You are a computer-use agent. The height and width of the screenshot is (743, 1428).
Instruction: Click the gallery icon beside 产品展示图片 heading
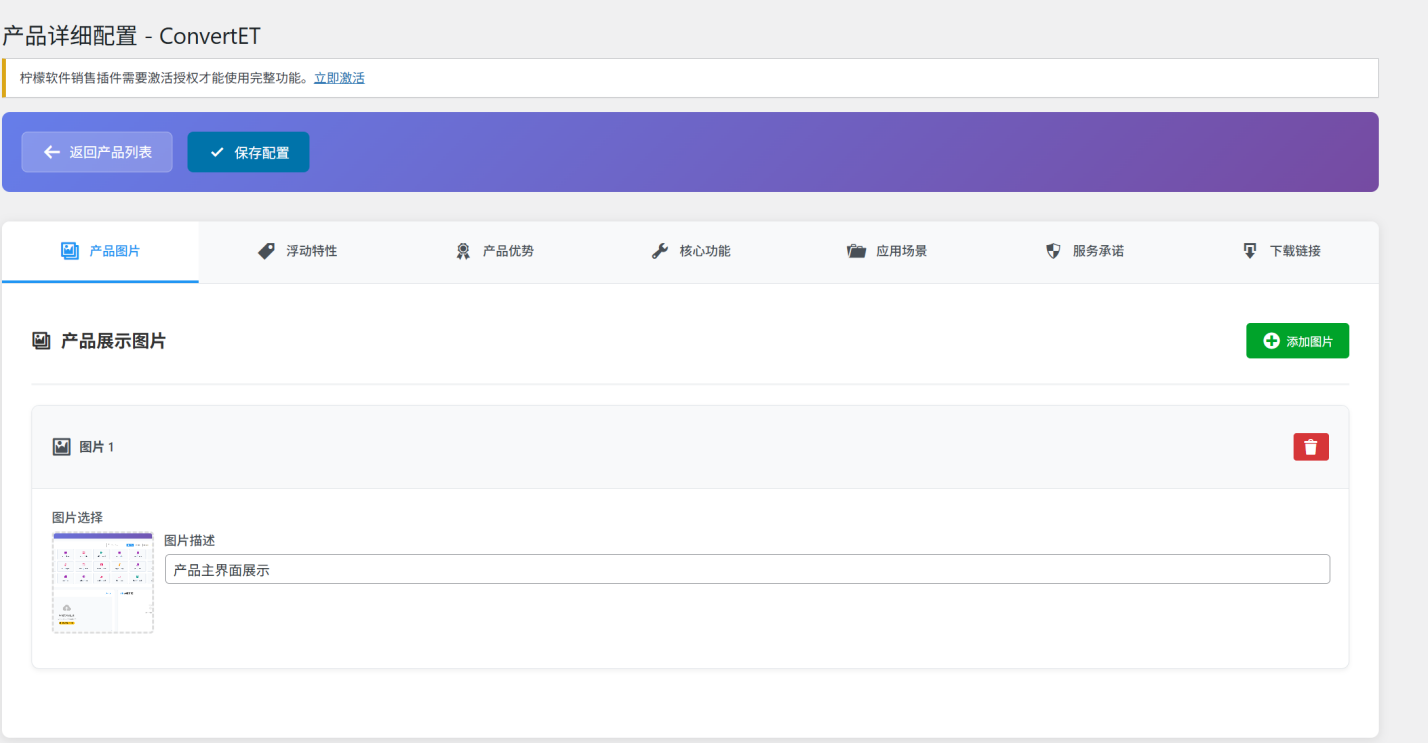[41, 342]
